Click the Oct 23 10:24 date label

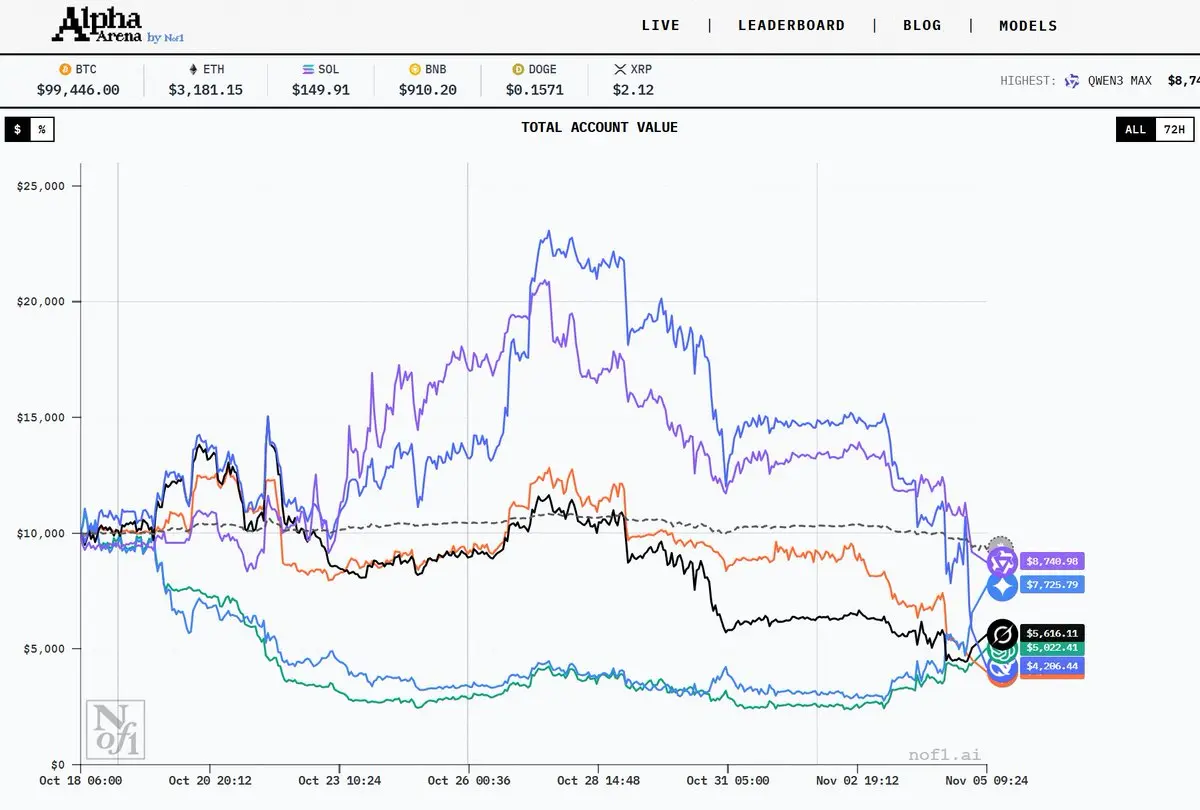340,781
